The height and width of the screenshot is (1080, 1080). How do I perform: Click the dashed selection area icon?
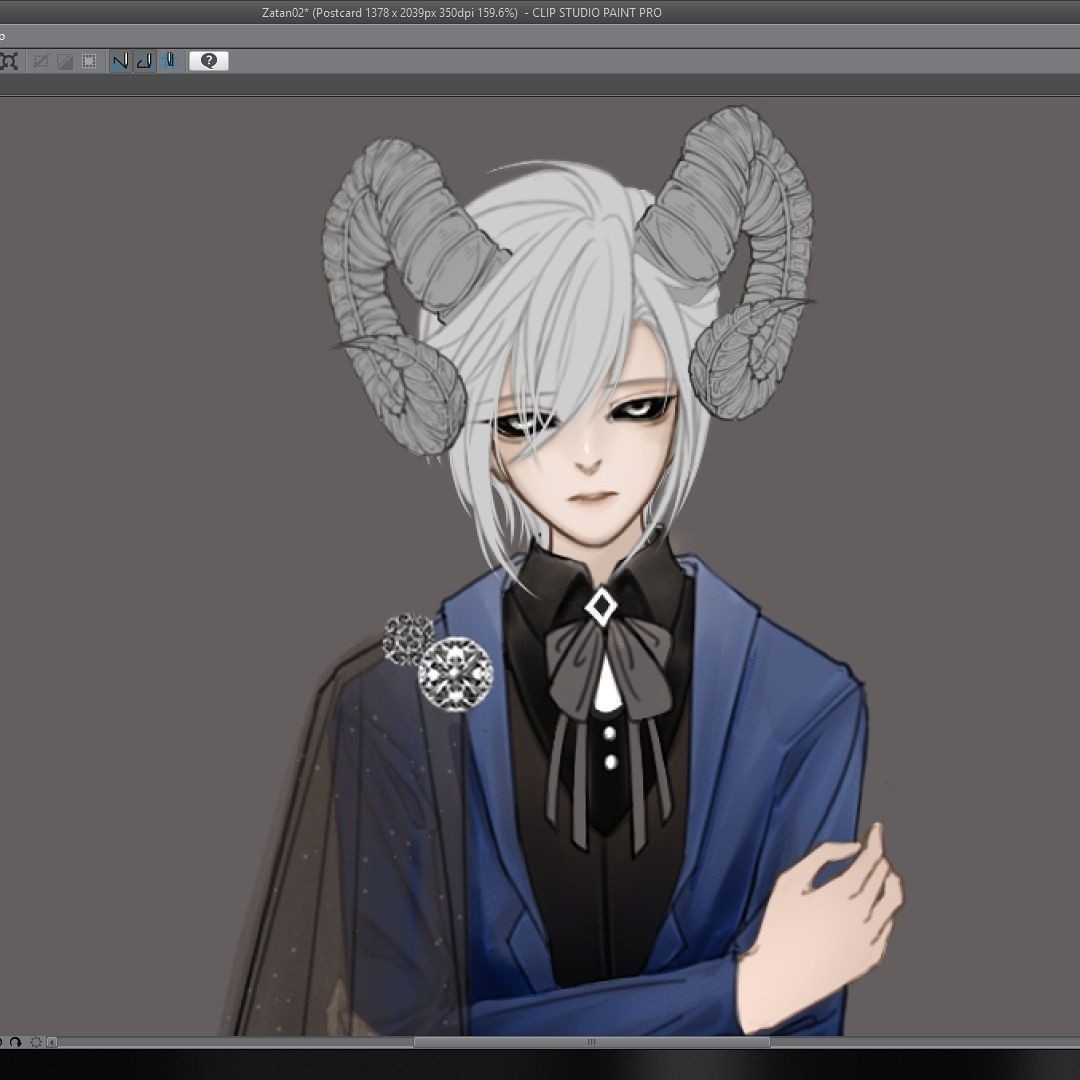(89, 61)
